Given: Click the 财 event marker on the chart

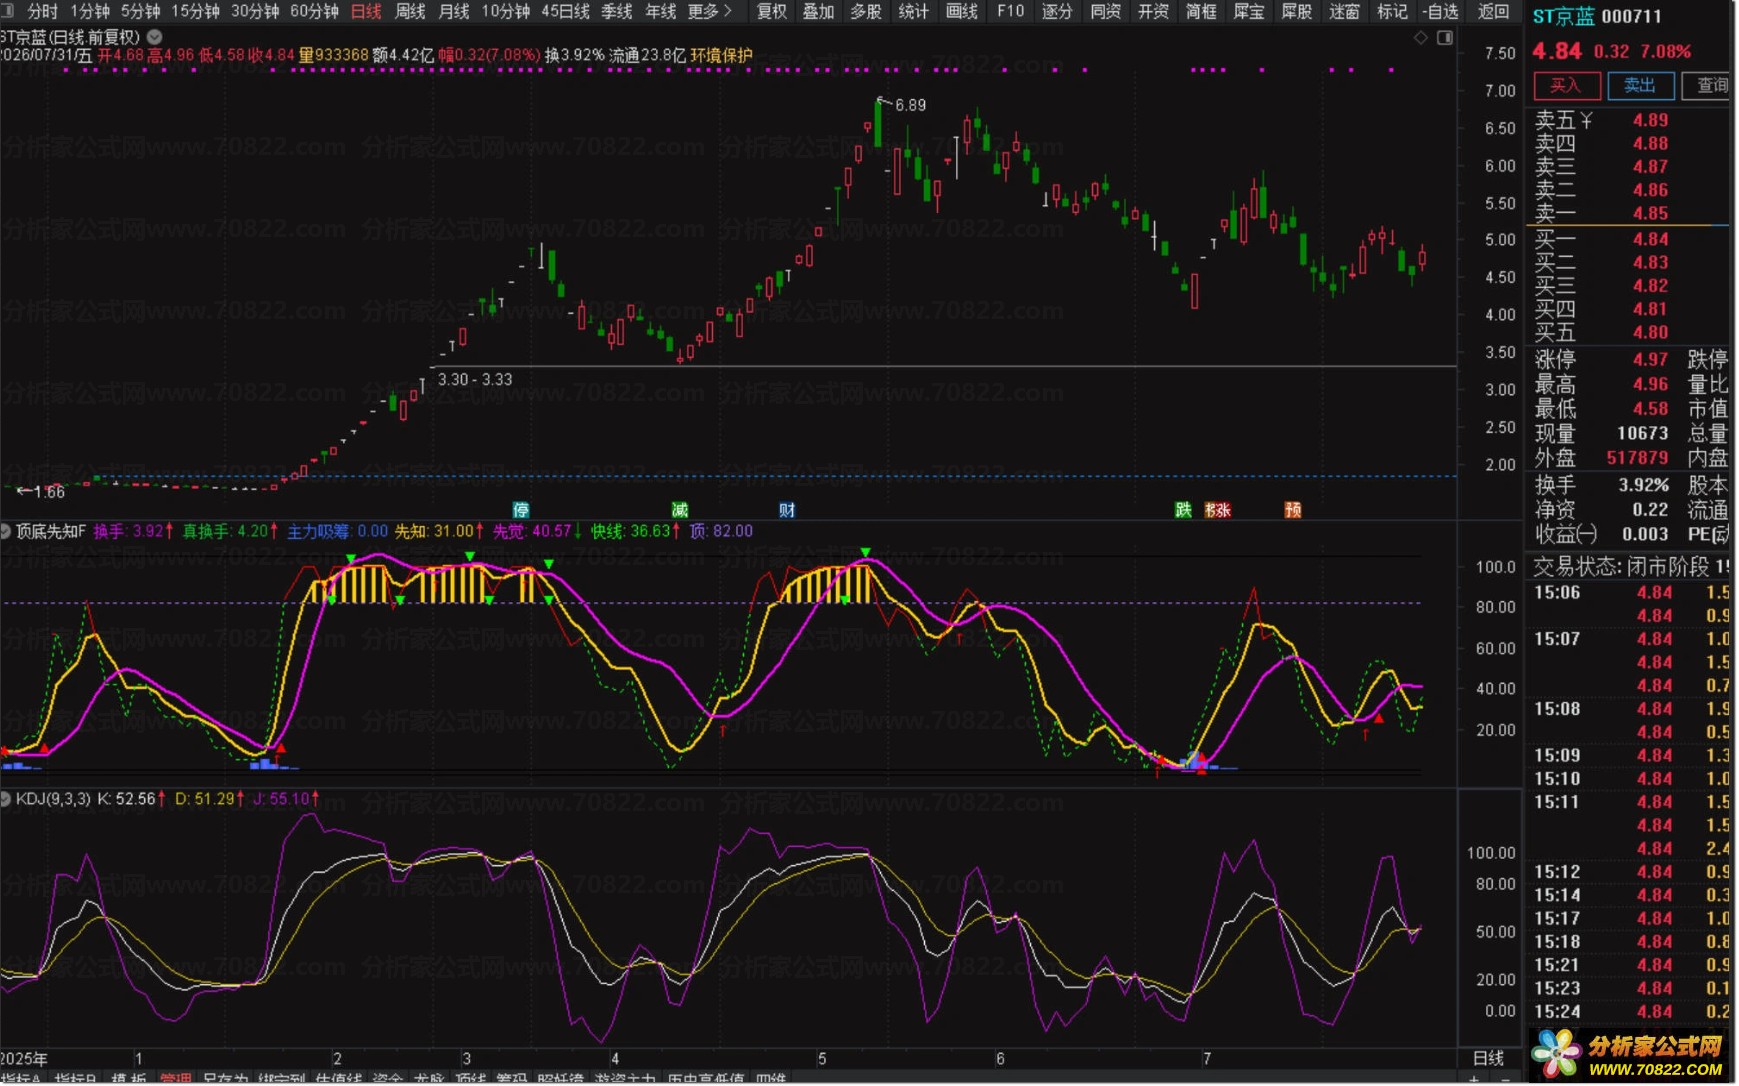Looking at the screenshot, I should [x=788, y=510].
